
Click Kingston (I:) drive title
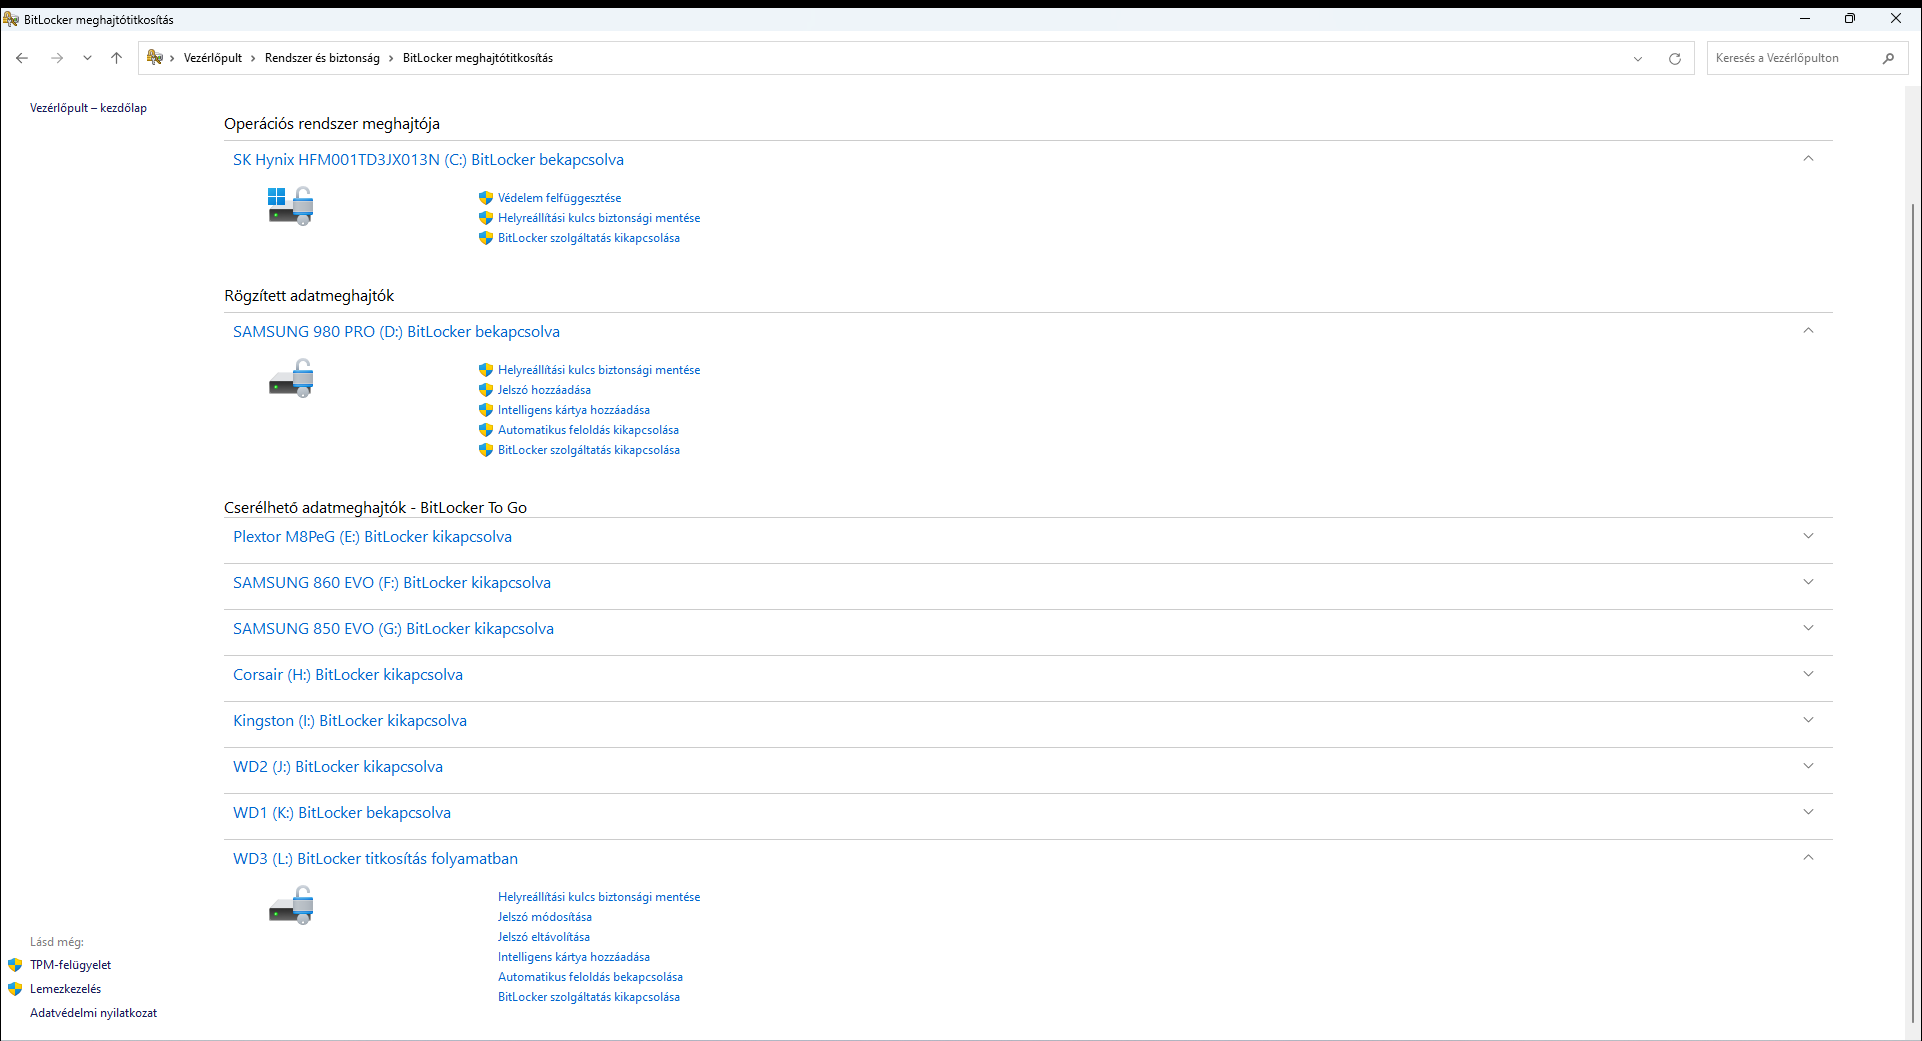(350, 721)
